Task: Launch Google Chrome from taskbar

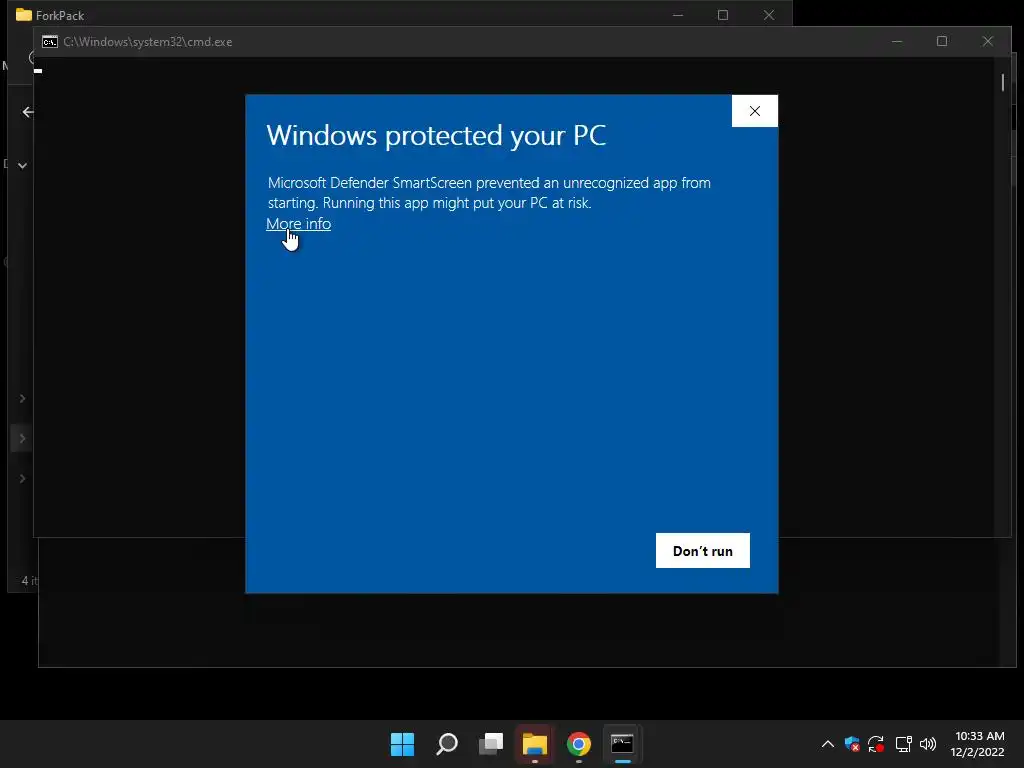Action: [x=579, y=744]
